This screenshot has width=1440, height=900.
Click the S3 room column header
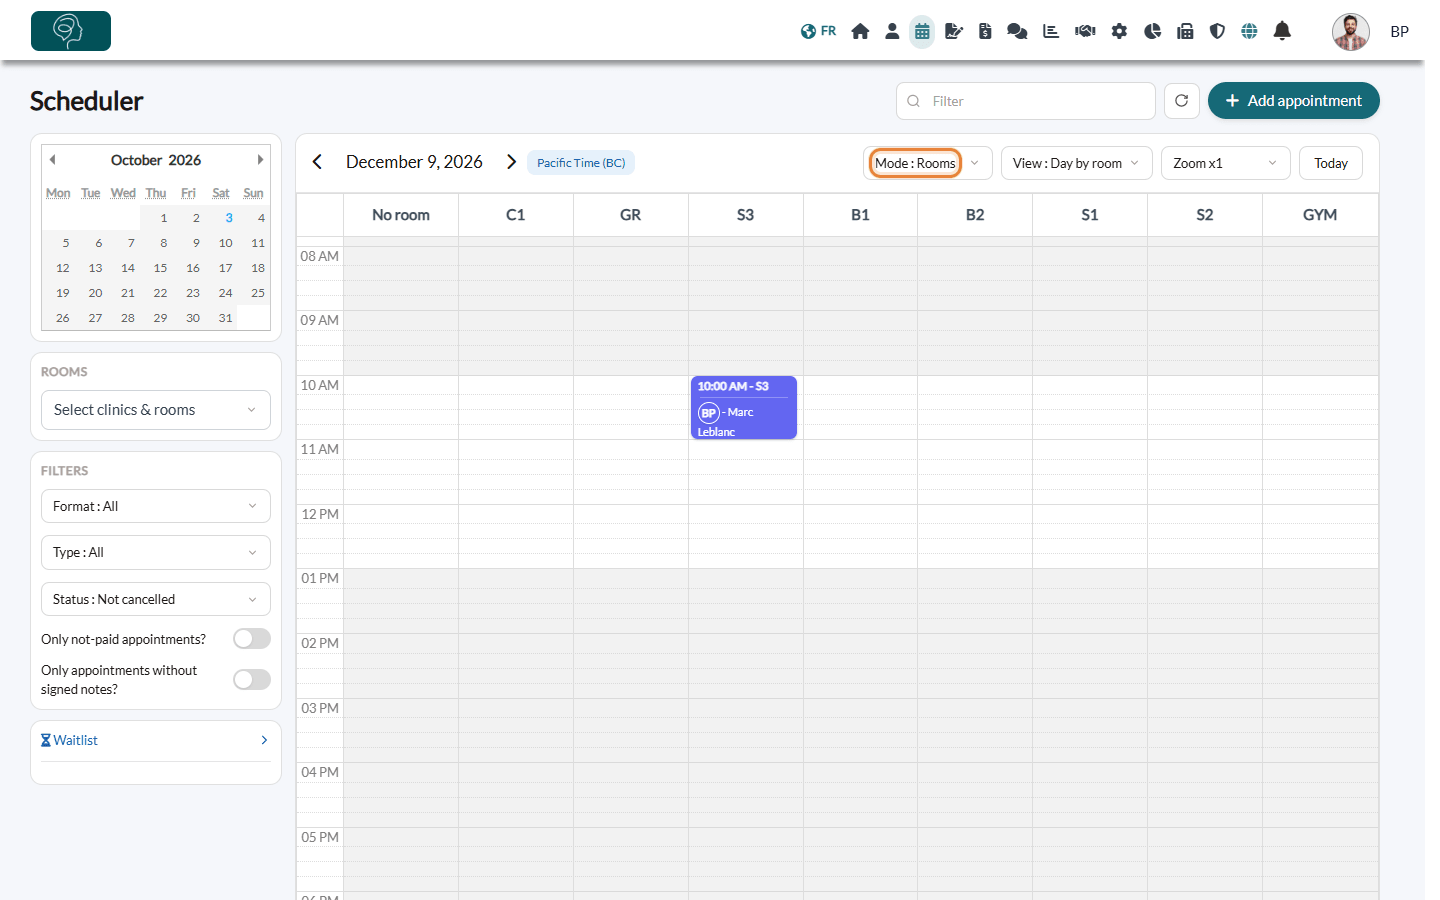(x=746, y=215)
